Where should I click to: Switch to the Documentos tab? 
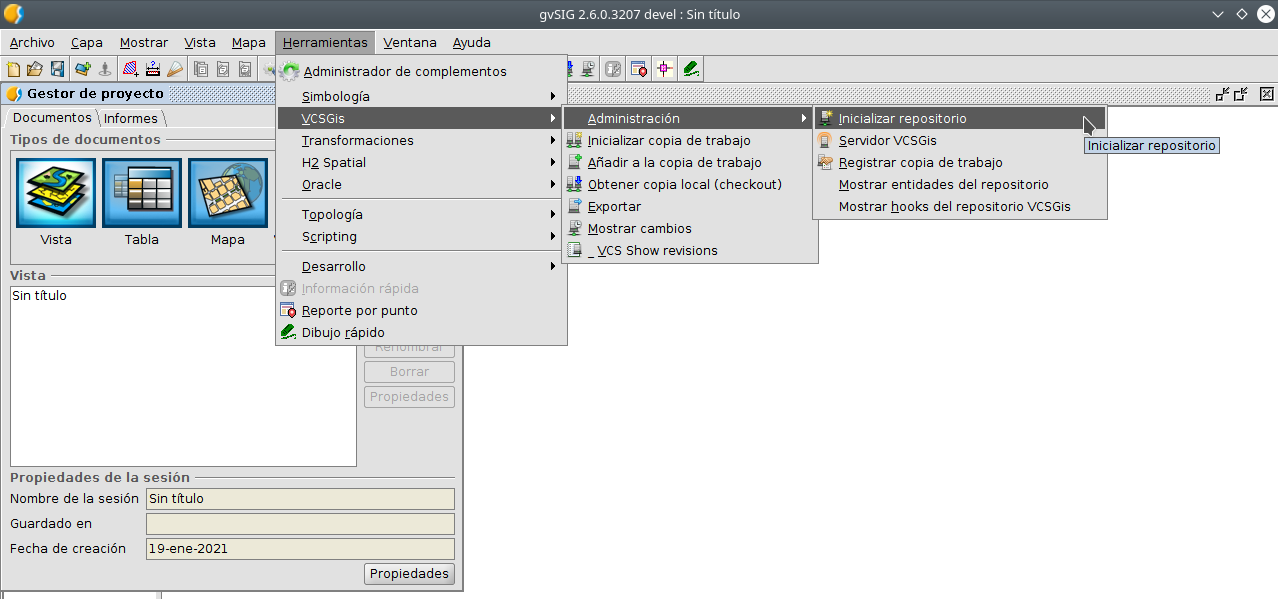51,118
